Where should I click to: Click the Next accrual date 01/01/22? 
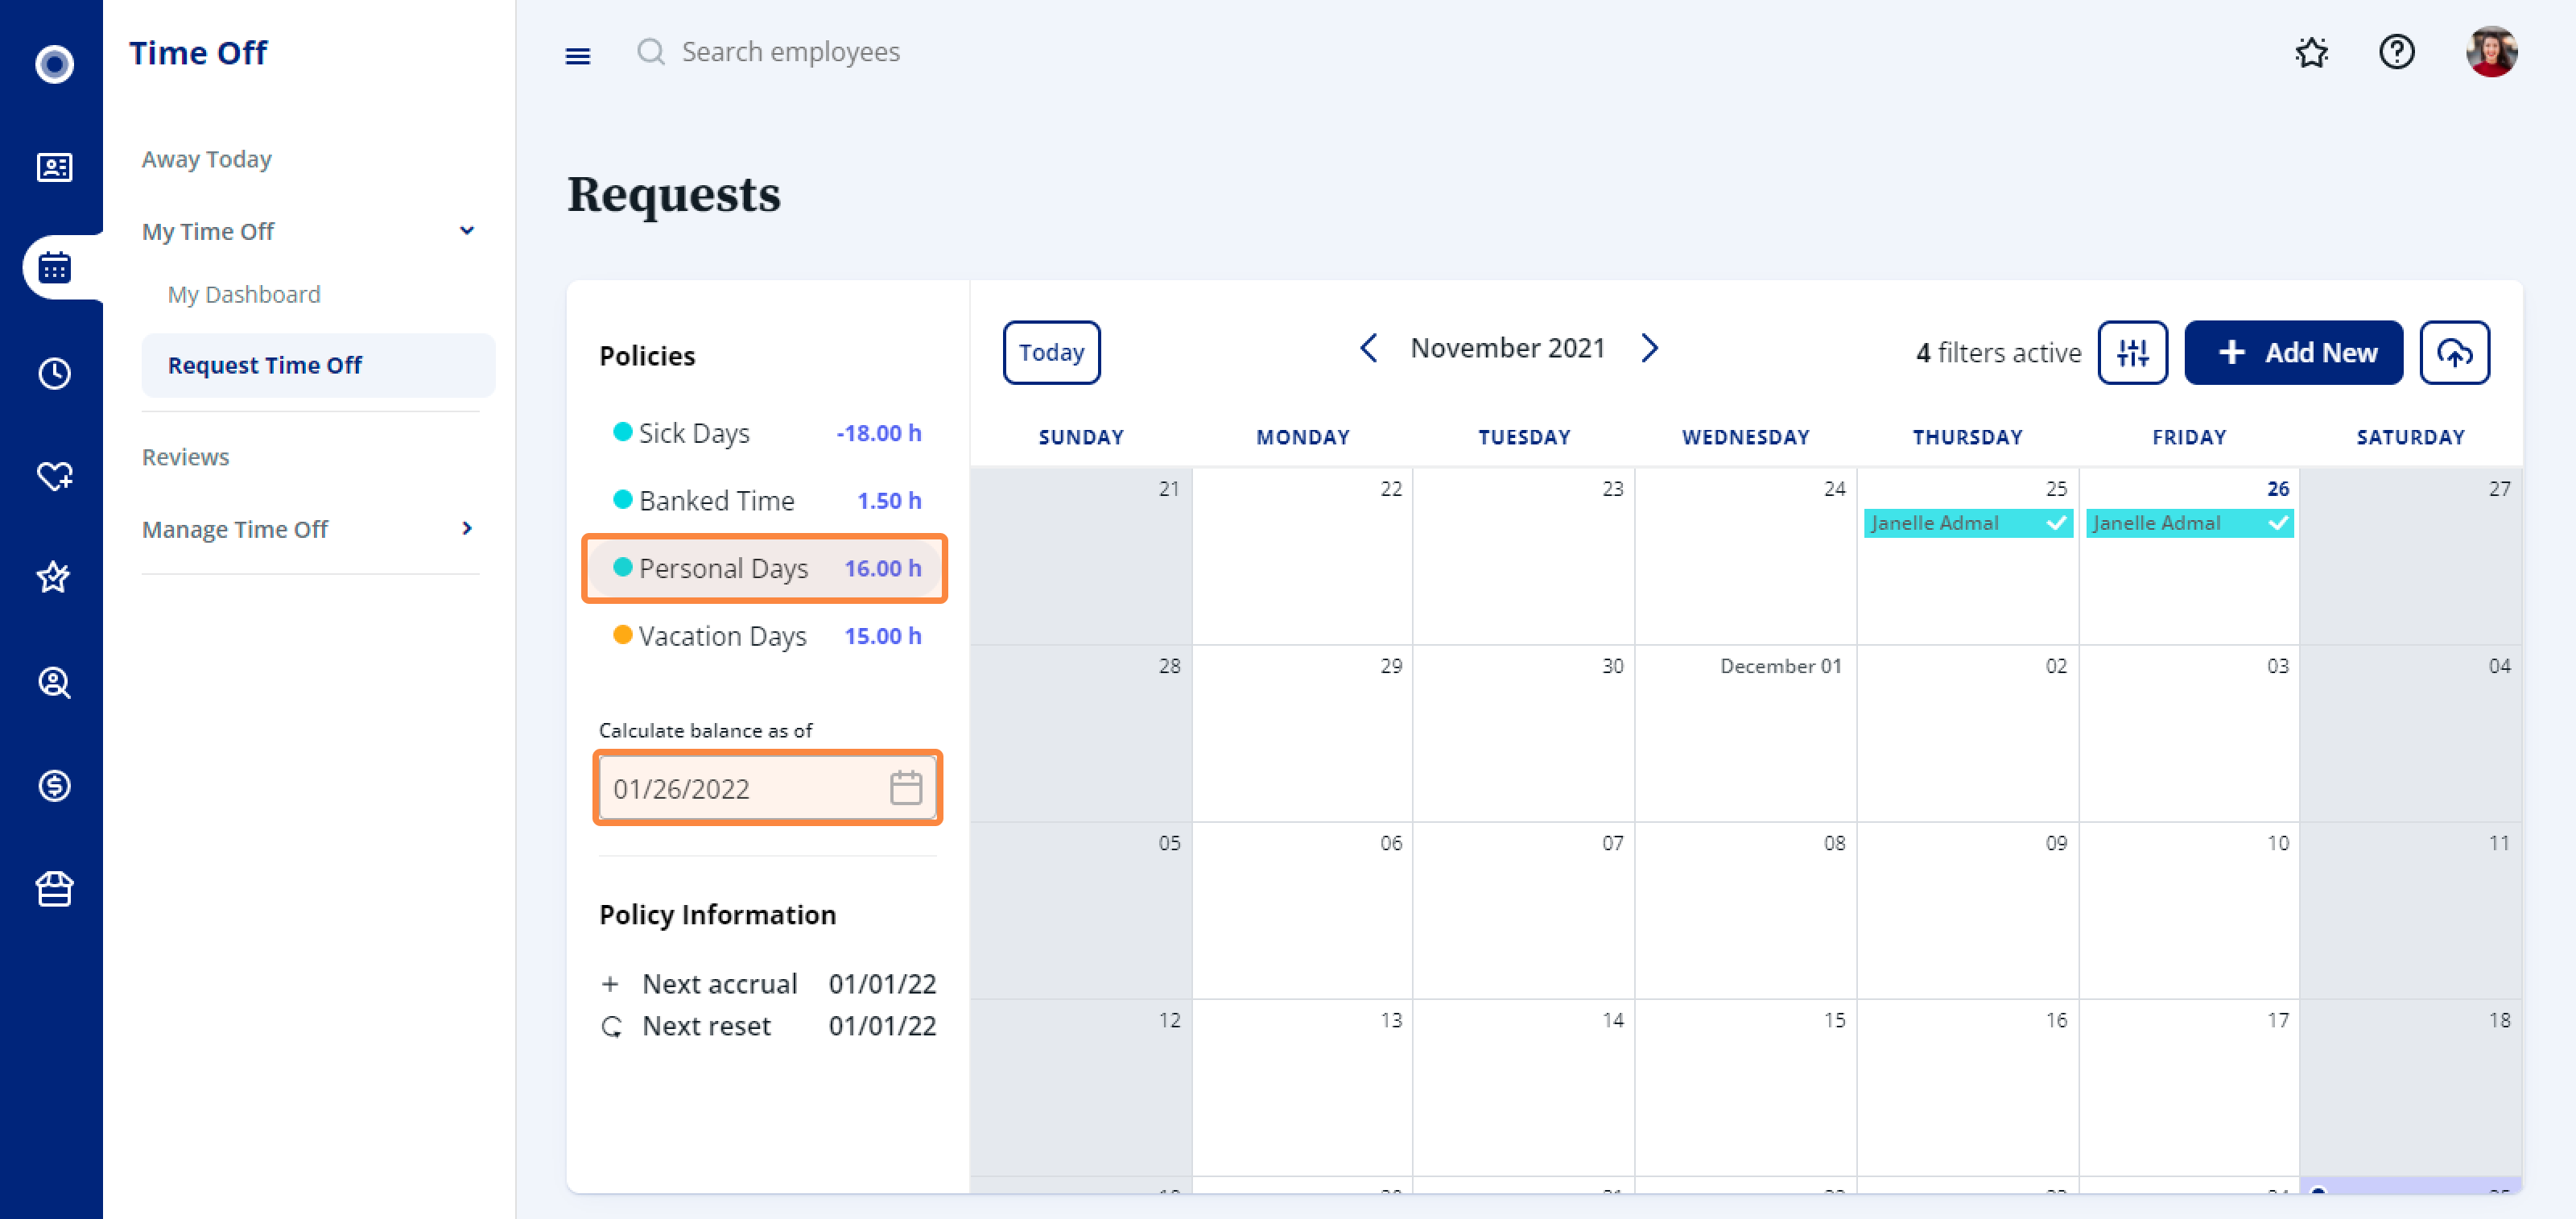tap(882, 984)
